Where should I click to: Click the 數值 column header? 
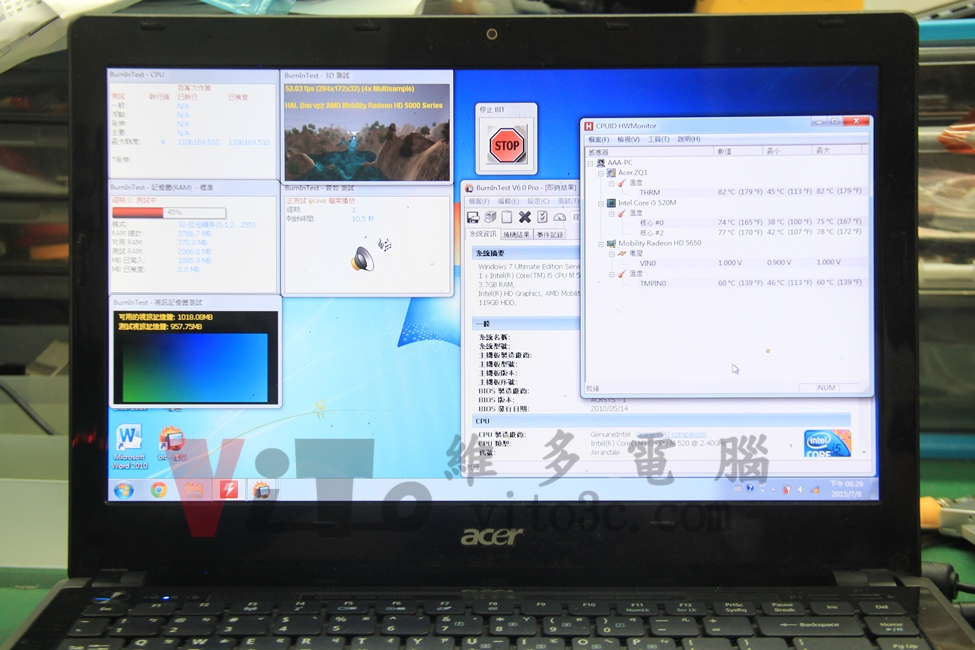click(x=738, y=151)
